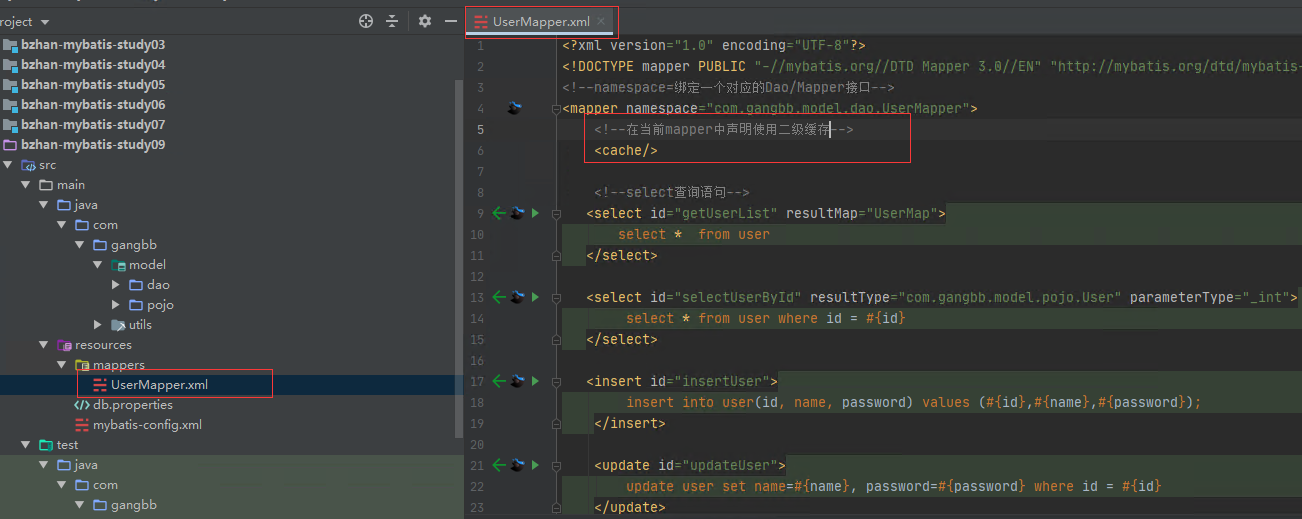Click "select * from user" code on line 10
The width and height of the screenshot is (1302, 519).
pyautogui.click(x=694, y=234)
